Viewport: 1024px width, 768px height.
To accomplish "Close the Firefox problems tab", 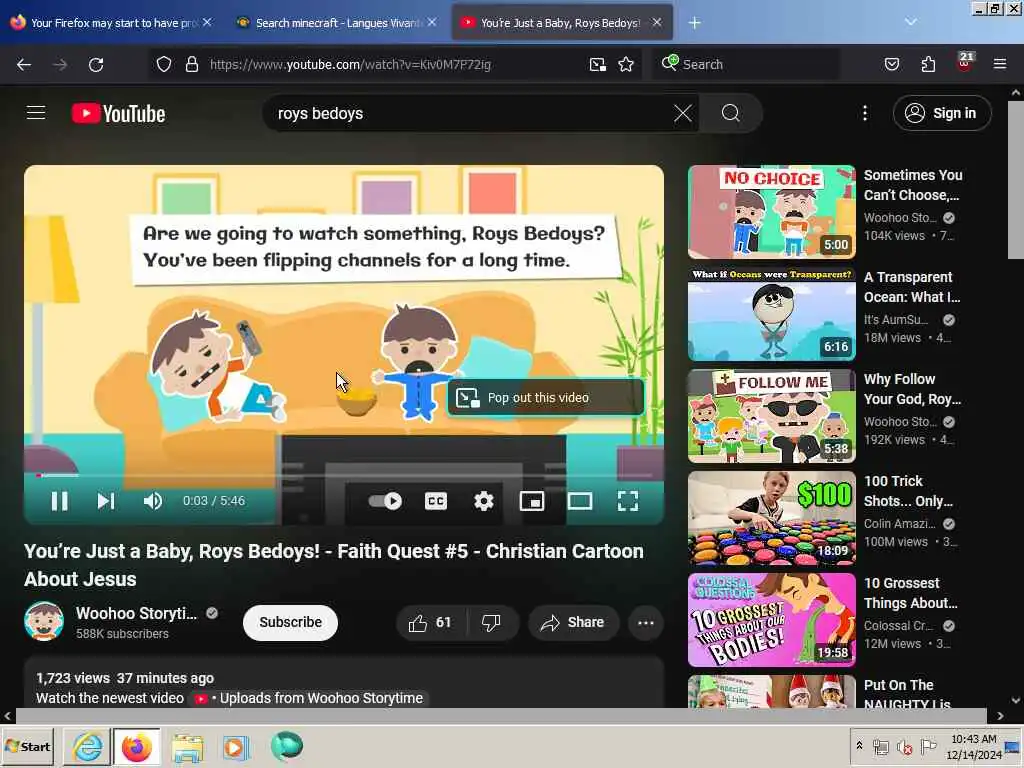I will (x=207, y=22).
